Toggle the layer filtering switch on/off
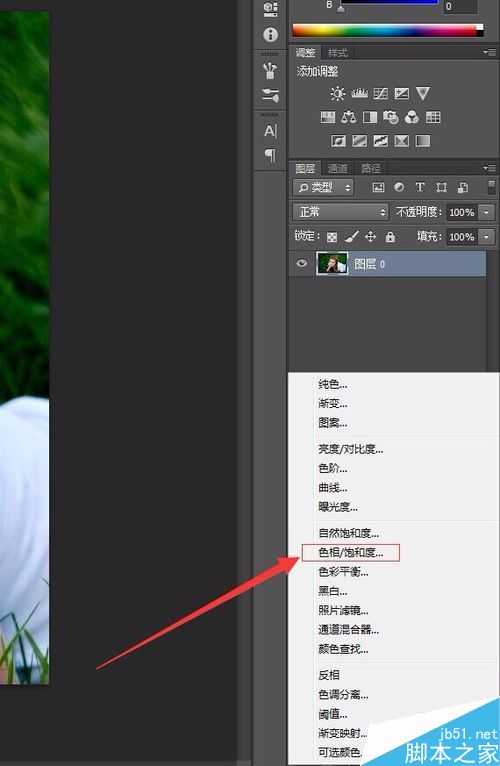The image size is (500, 766). [x=492, y=187]
